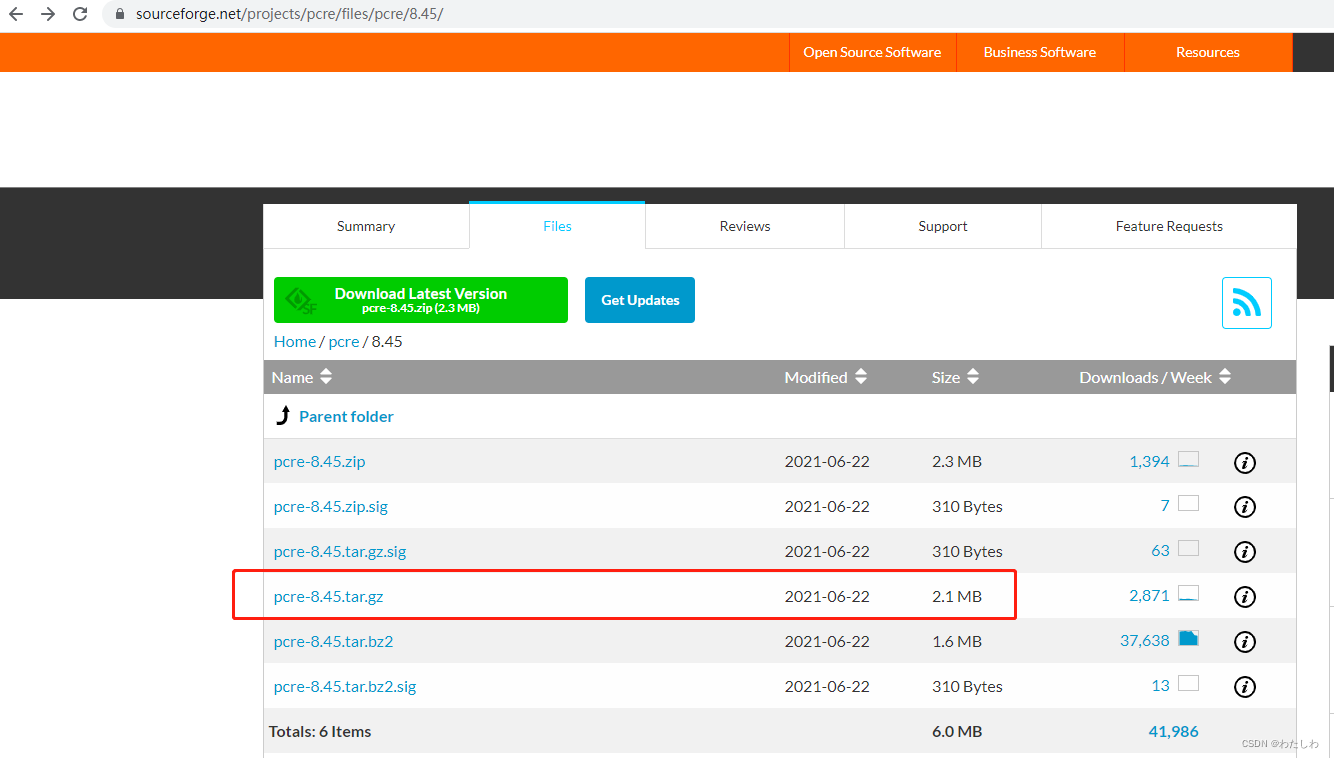
Task: Click the Totals: 6 Items text
Action: 320,732
